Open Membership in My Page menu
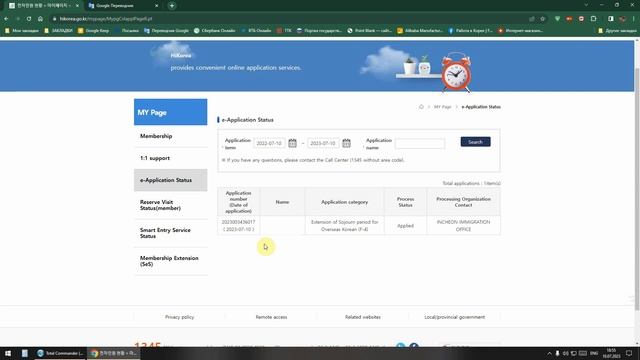Viewport: 640px width, 360px height. pyautogui.click(x=170, y=136)
